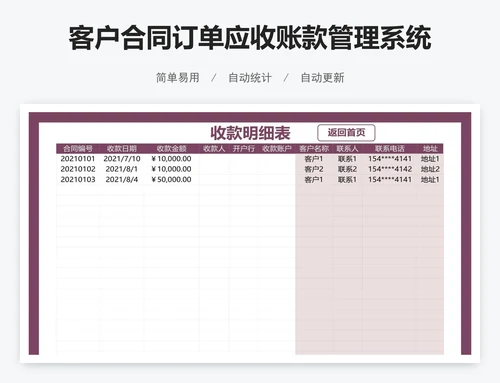Select the 客户名称 column header
The height and width of the screenshot is (383, 500).
tap(314, 149)
